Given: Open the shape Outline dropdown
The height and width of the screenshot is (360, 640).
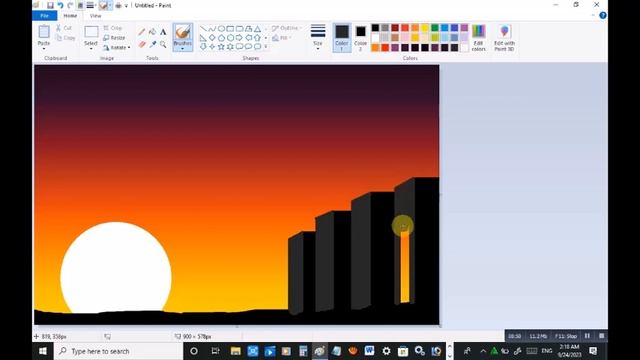Looking at the screenshot, I should click(287, 28).
